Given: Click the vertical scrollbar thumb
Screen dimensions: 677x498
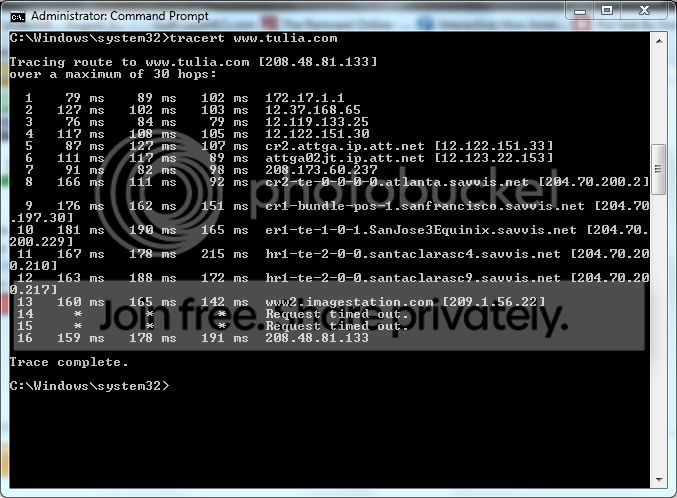Looking at the screenshot, I should [659, 169].
